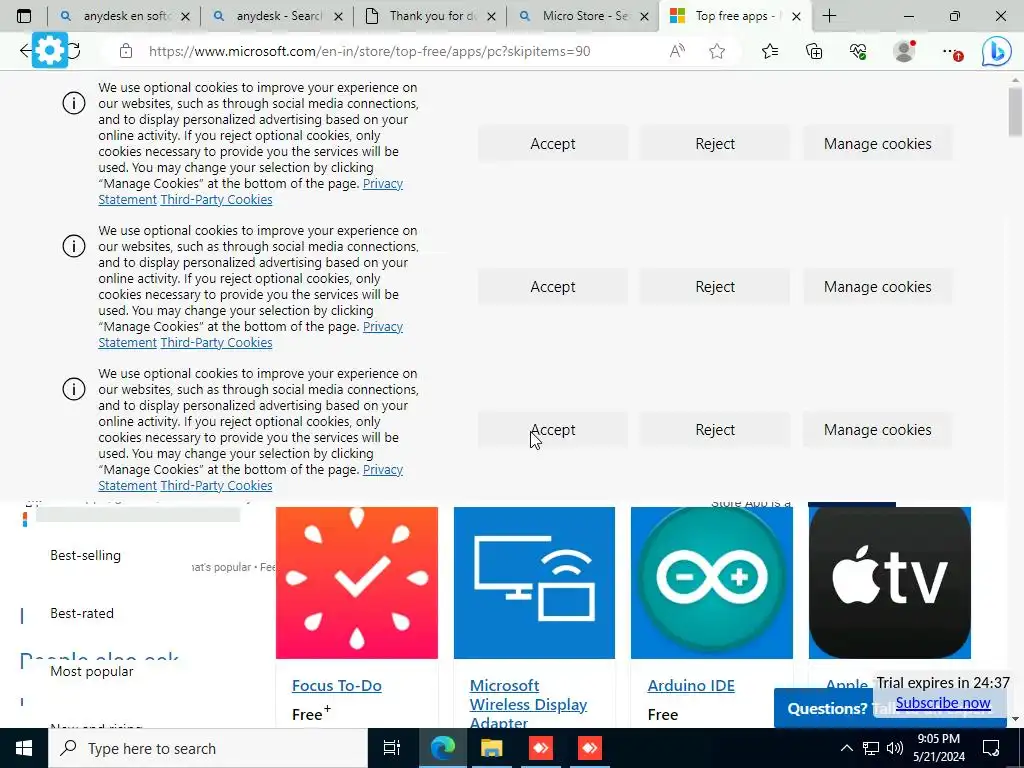Click the Focus To-Do app thumbnail
This screenshot has height=768, width=1024.
(x=357, y=583)
